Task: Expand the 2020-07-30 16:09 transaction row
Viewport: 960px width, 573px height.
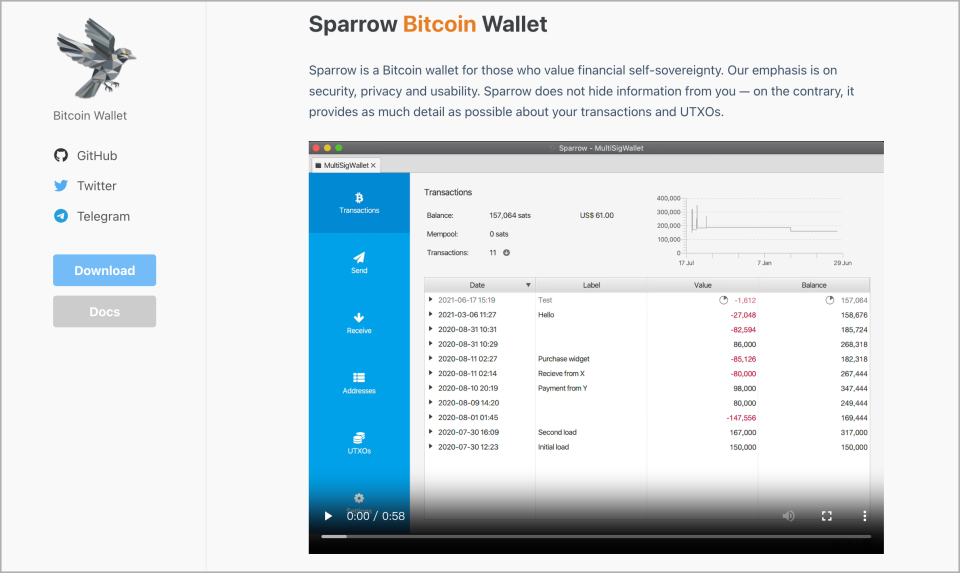Action: [x=430, y=432]
